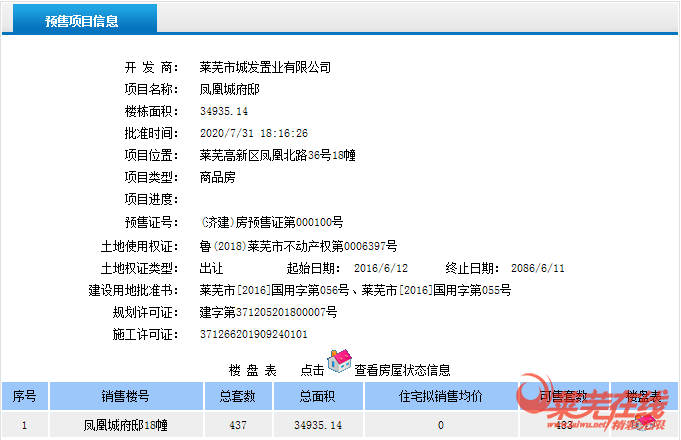Click project name 凤凰城府邸
The height and width of the screenshot is (440, 681).
[x=229, y=89]
